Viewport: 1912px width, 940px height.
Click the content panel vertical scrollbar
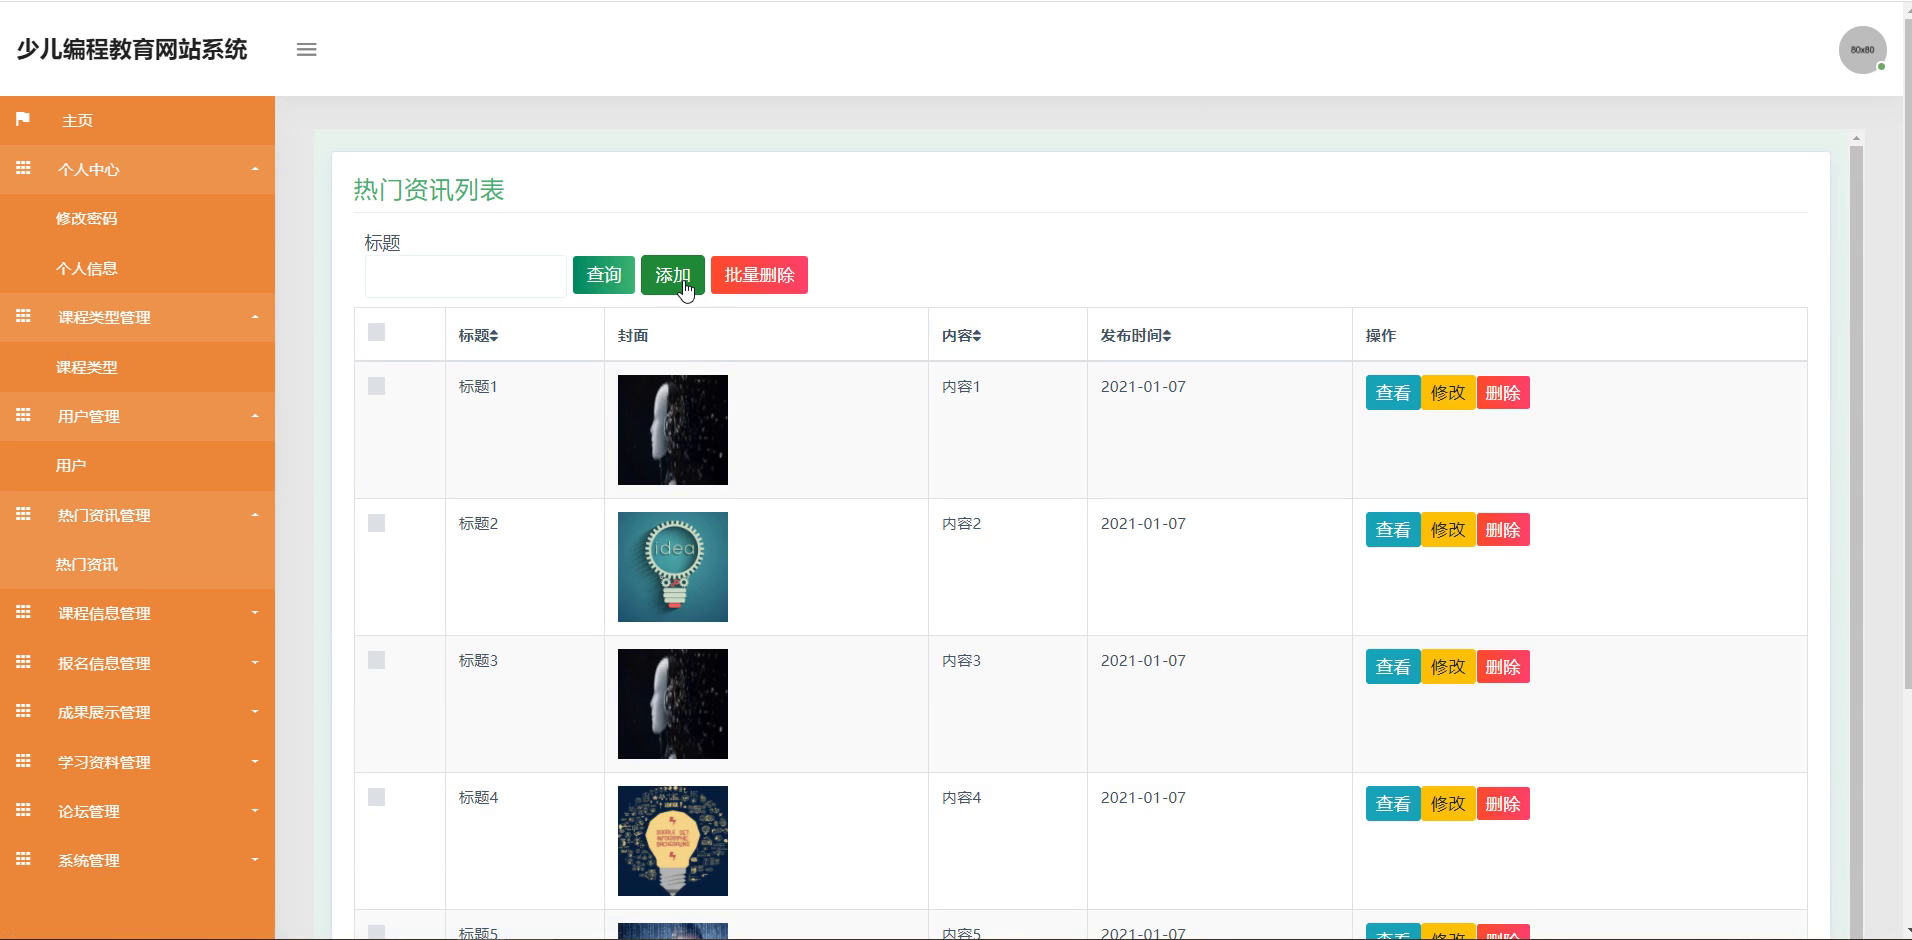(1856, 540)
